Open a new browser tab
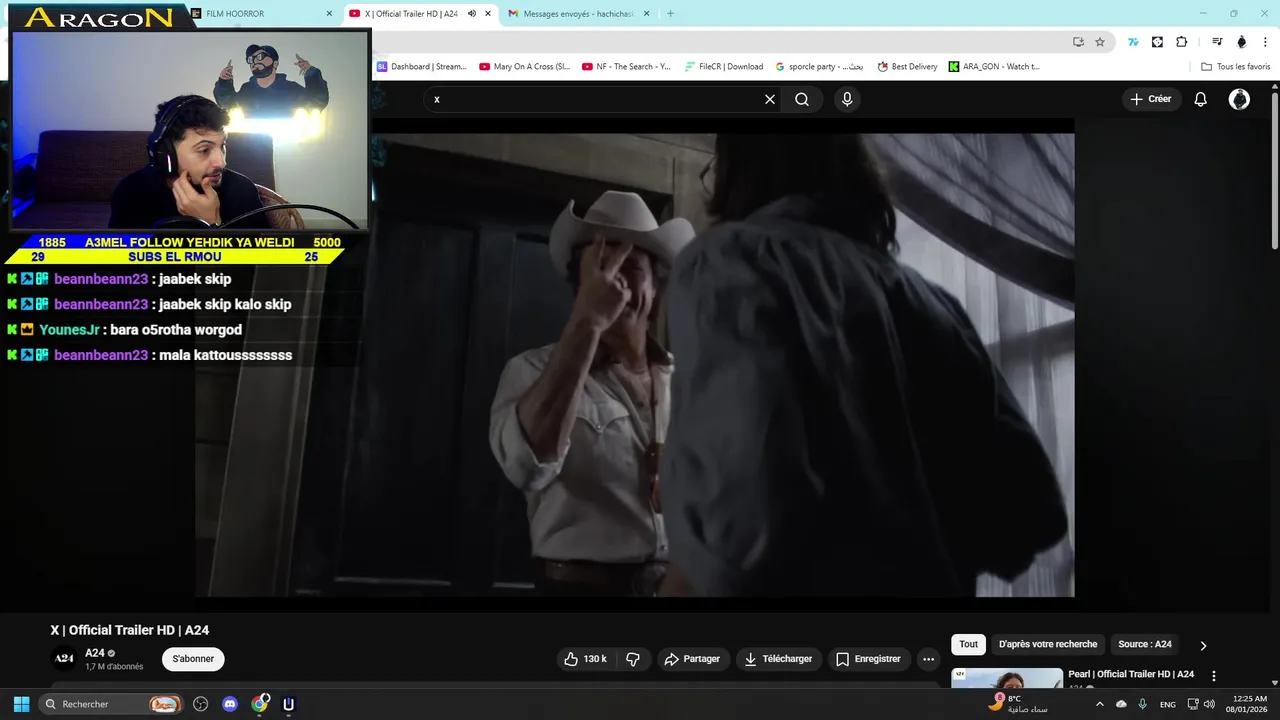 tap(670, 14)
